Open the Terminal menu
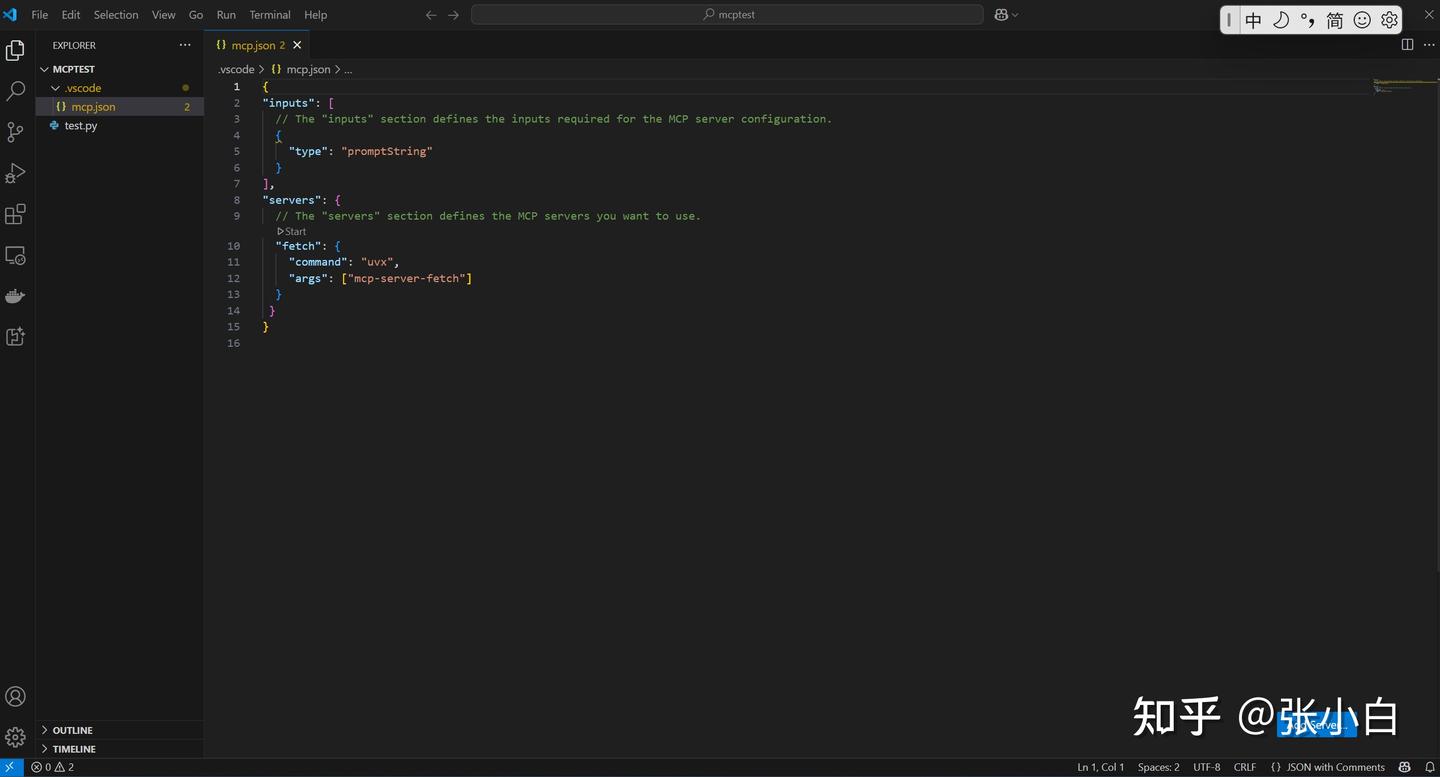1440x777 pixels. coord(270,15)
